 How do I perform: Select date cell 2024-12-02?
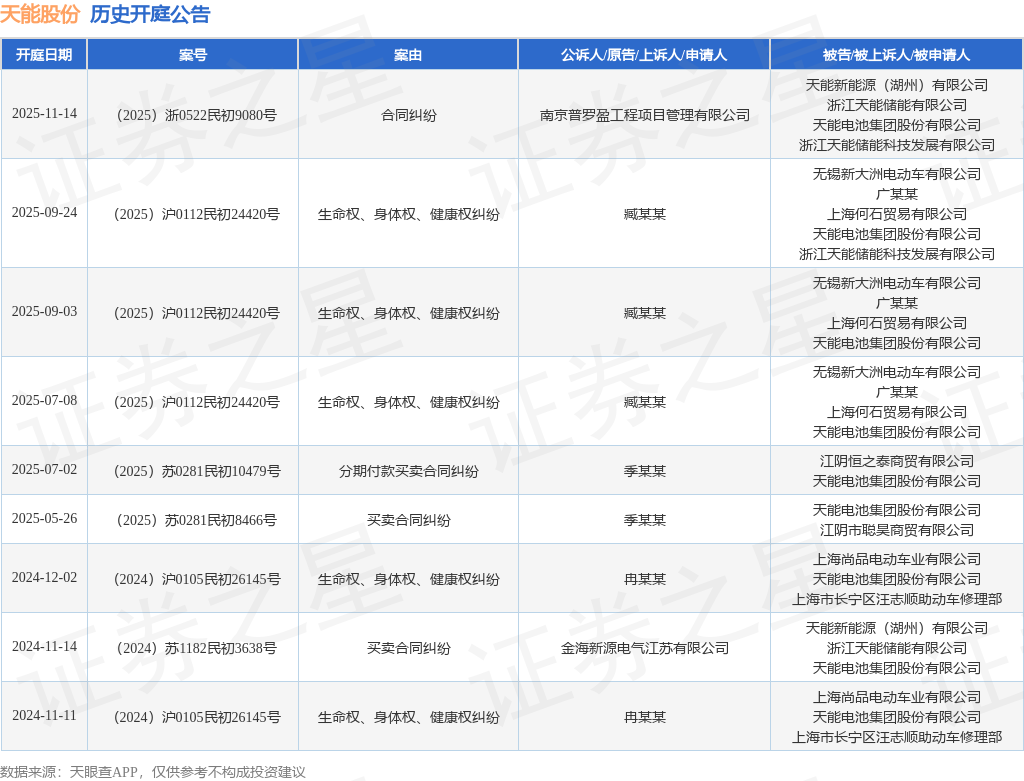[44, 578]
